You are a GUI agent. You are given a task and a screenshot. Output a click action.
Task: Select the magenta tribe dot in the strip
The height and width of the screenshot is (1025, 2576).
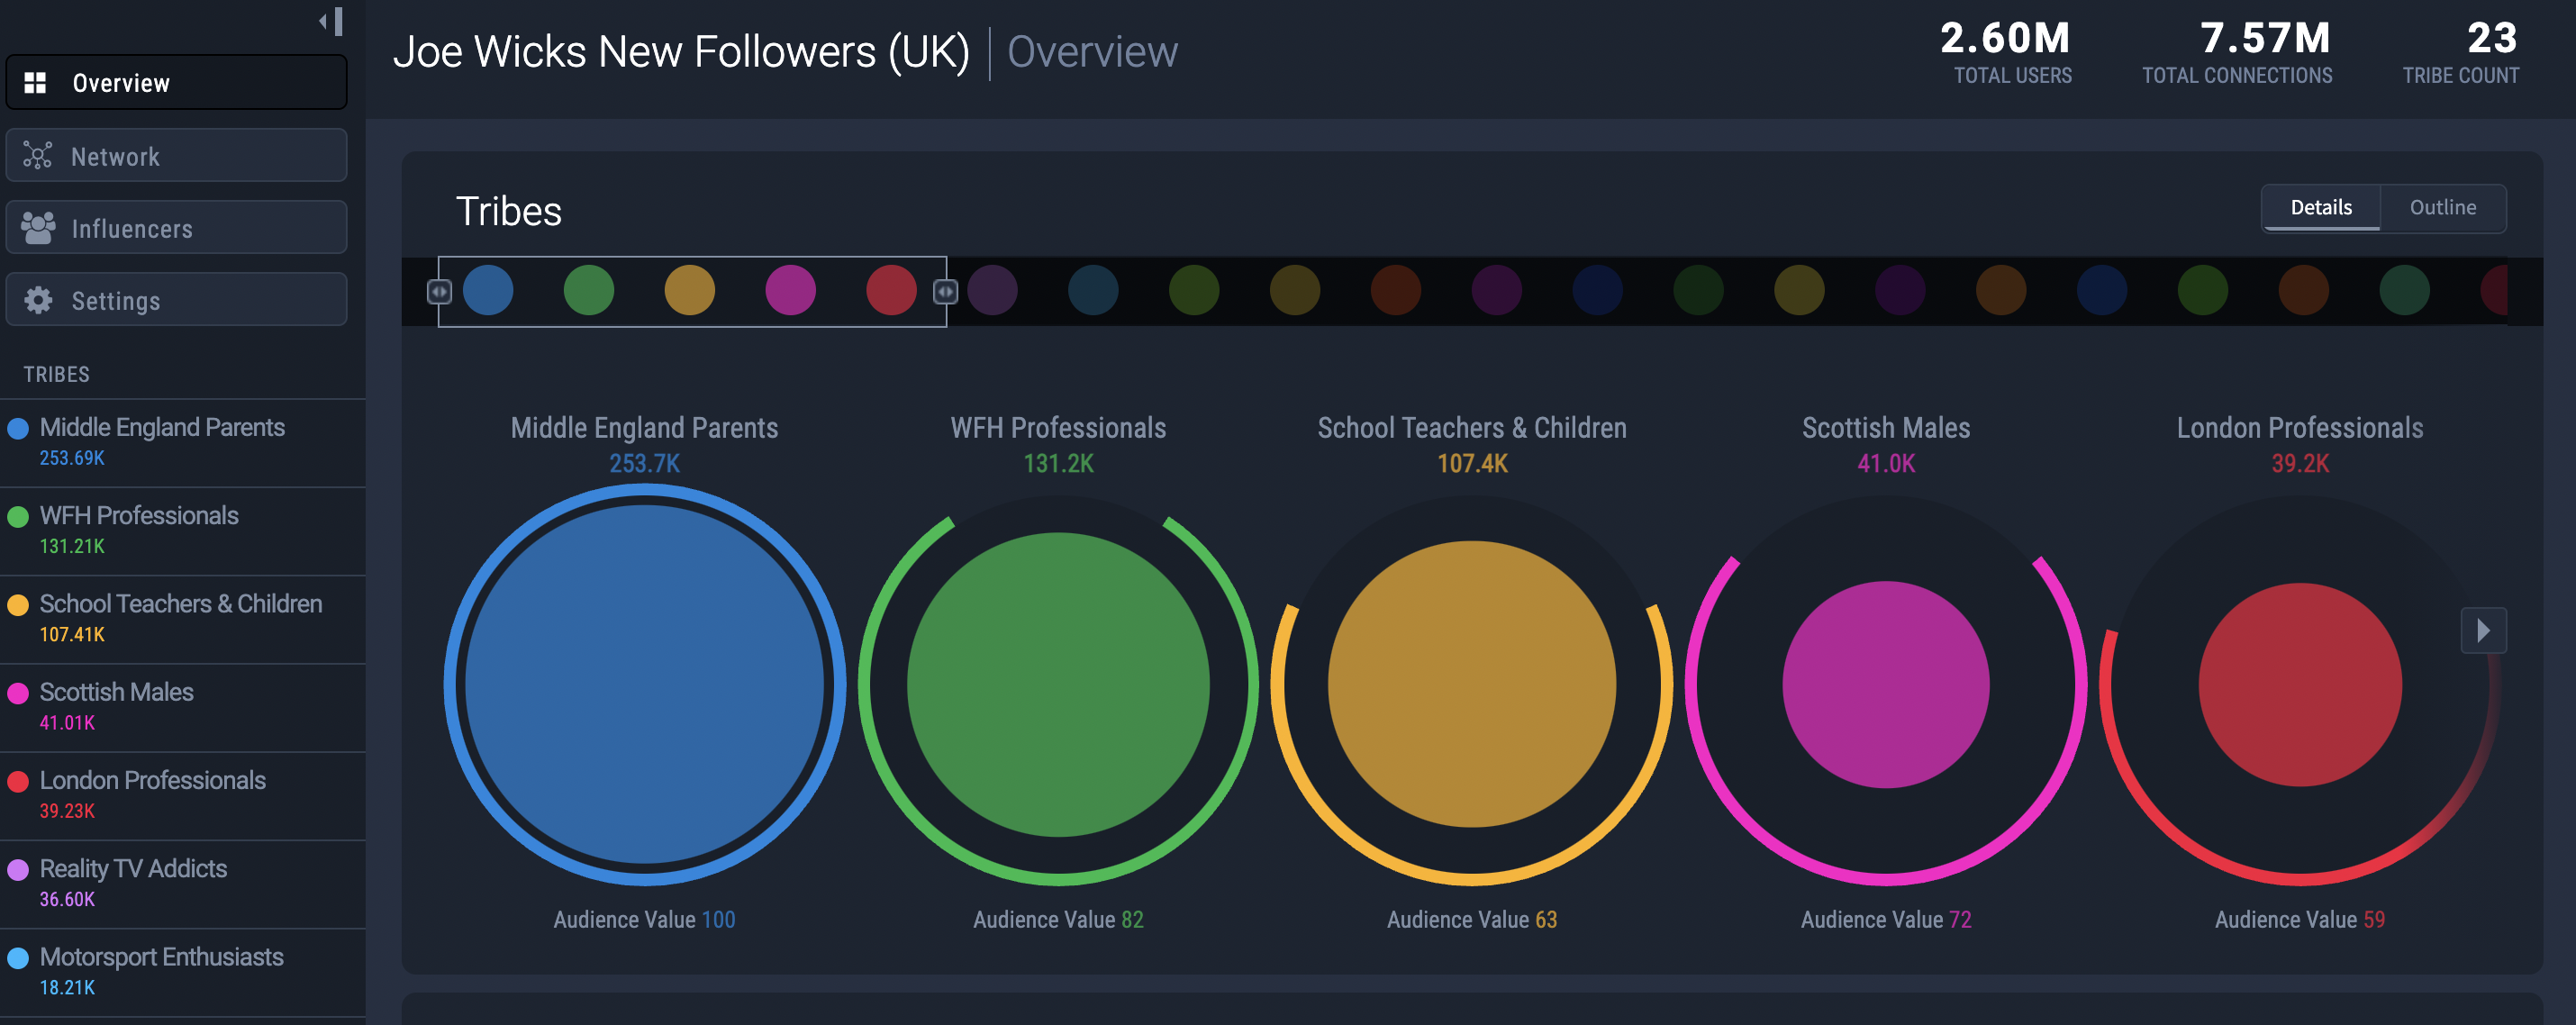point(790,290)
